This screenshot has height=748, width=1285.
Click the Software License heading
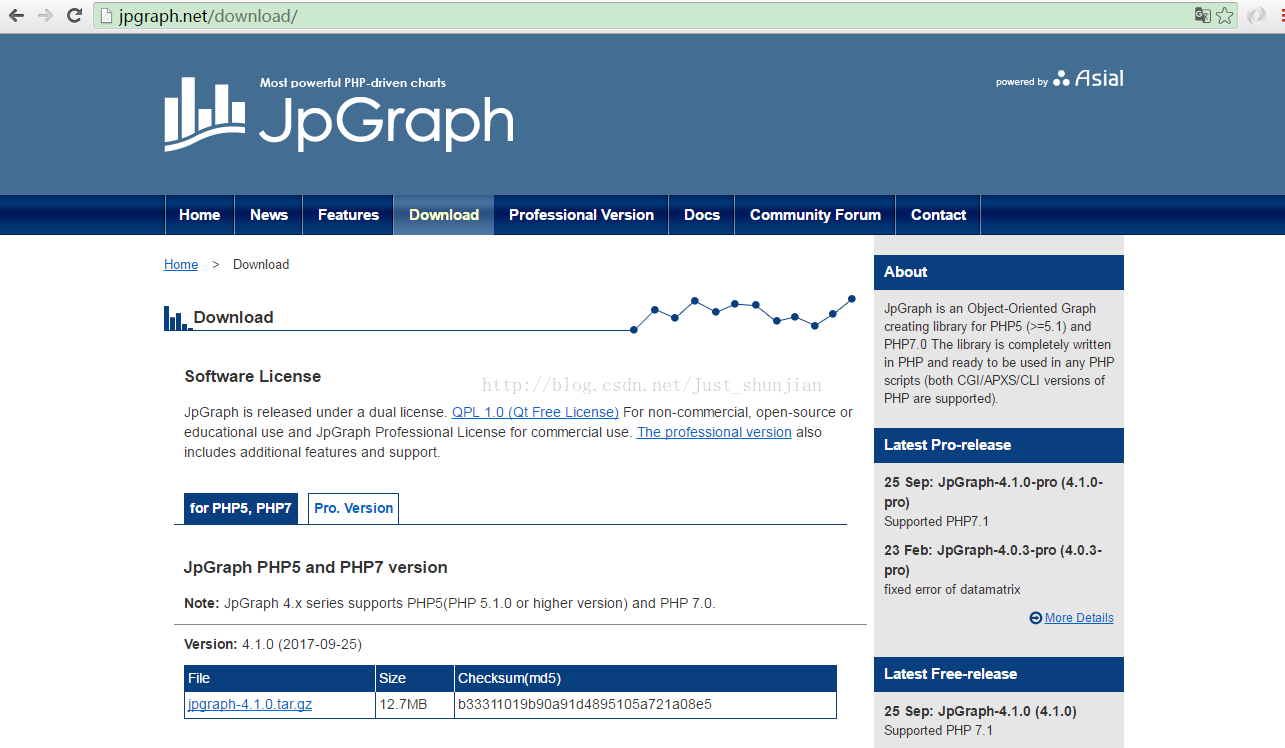coord(253,376)
